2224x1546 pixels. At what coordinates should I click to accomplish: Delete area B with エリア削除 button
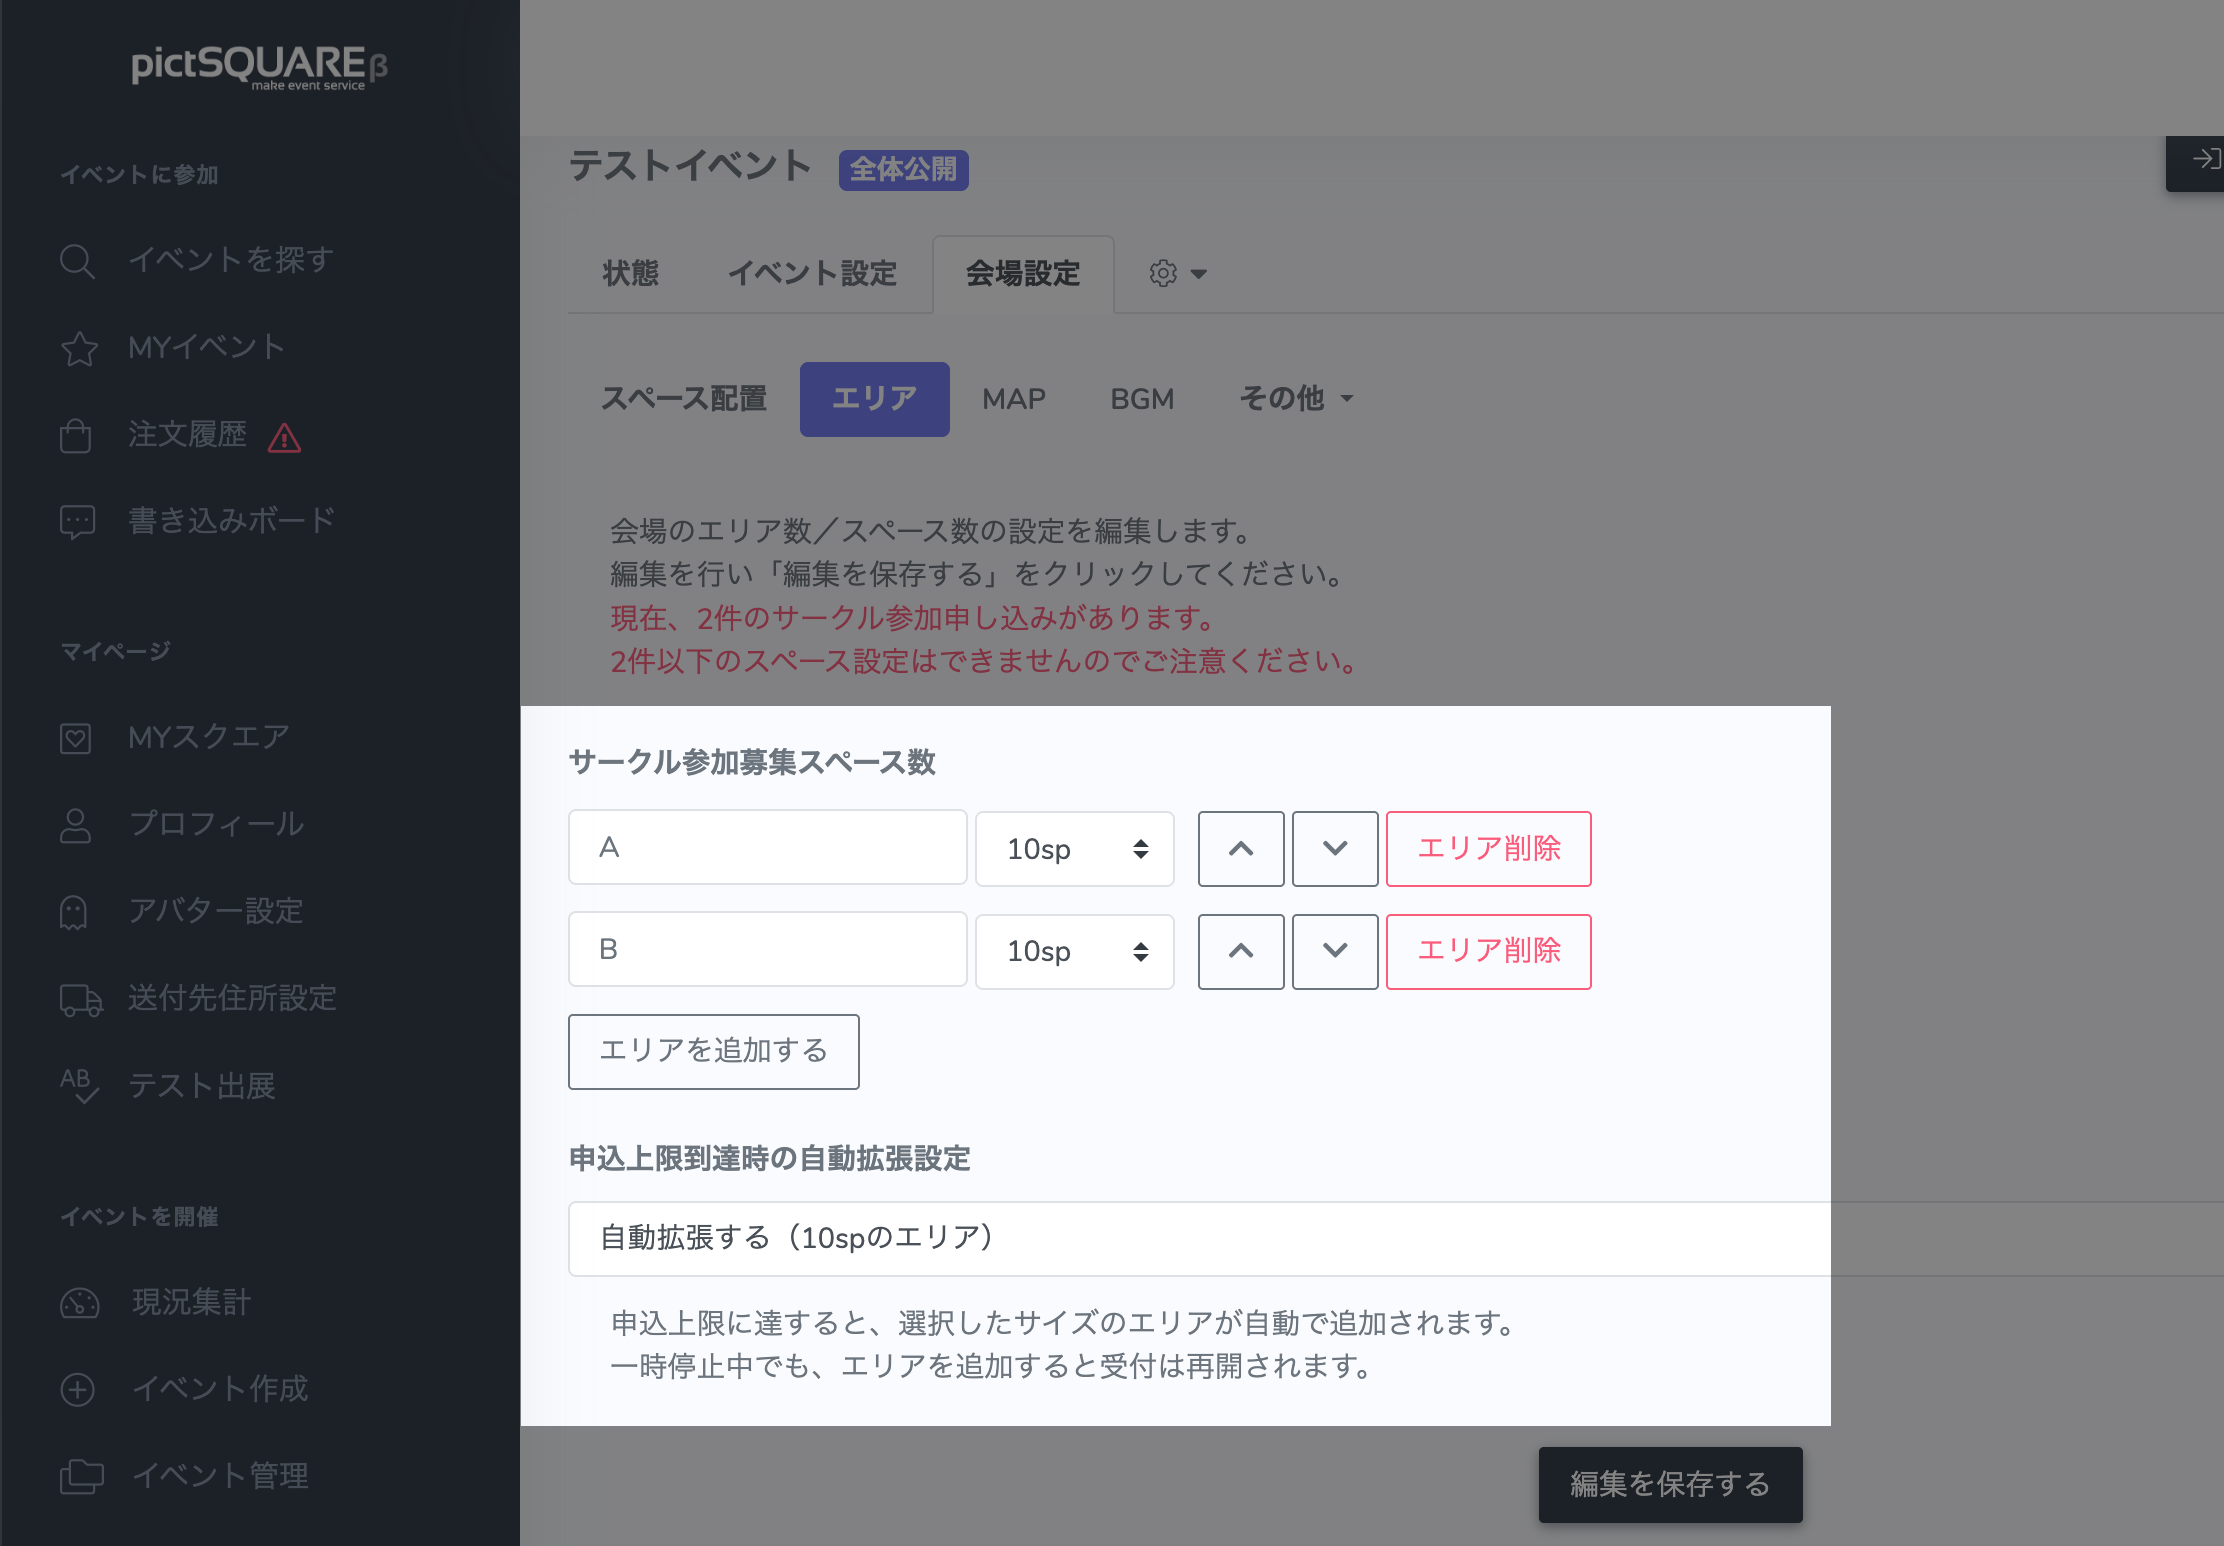coord(1488,951)
